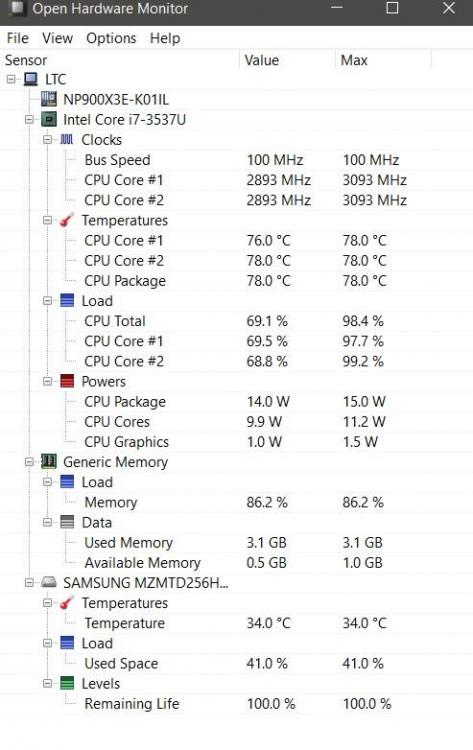Collapse the LTC root node
473x750 pixels.
point(11,79)
